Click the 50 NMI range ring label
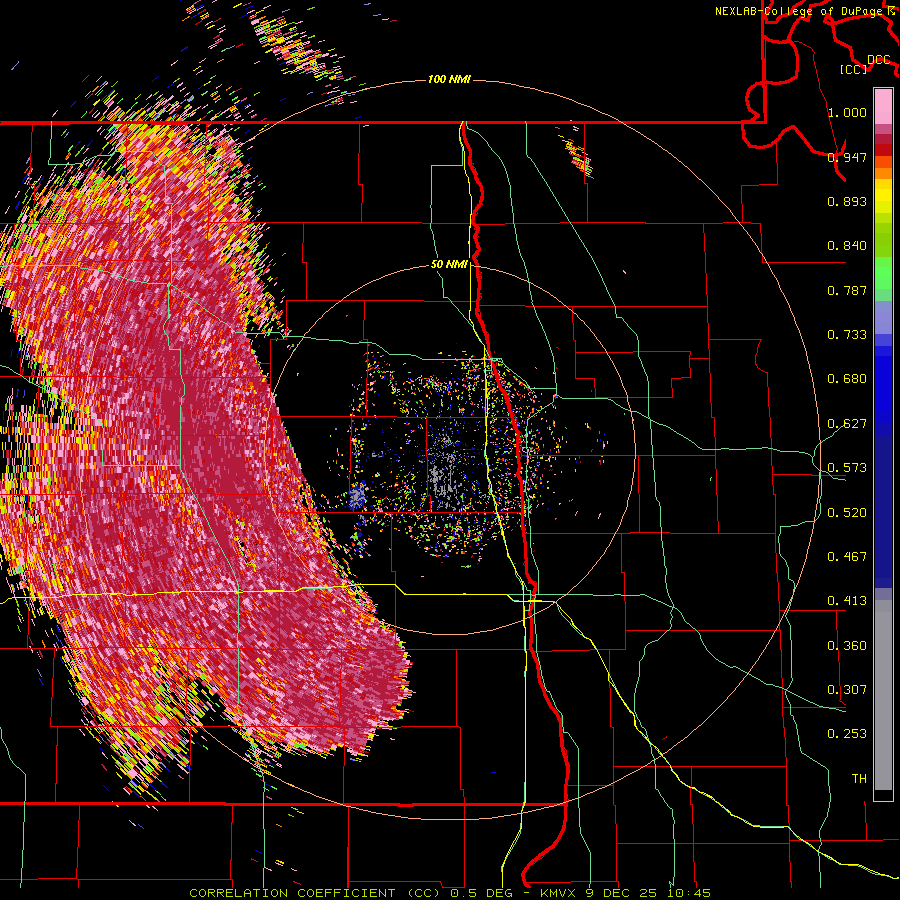 click(449, 264)
